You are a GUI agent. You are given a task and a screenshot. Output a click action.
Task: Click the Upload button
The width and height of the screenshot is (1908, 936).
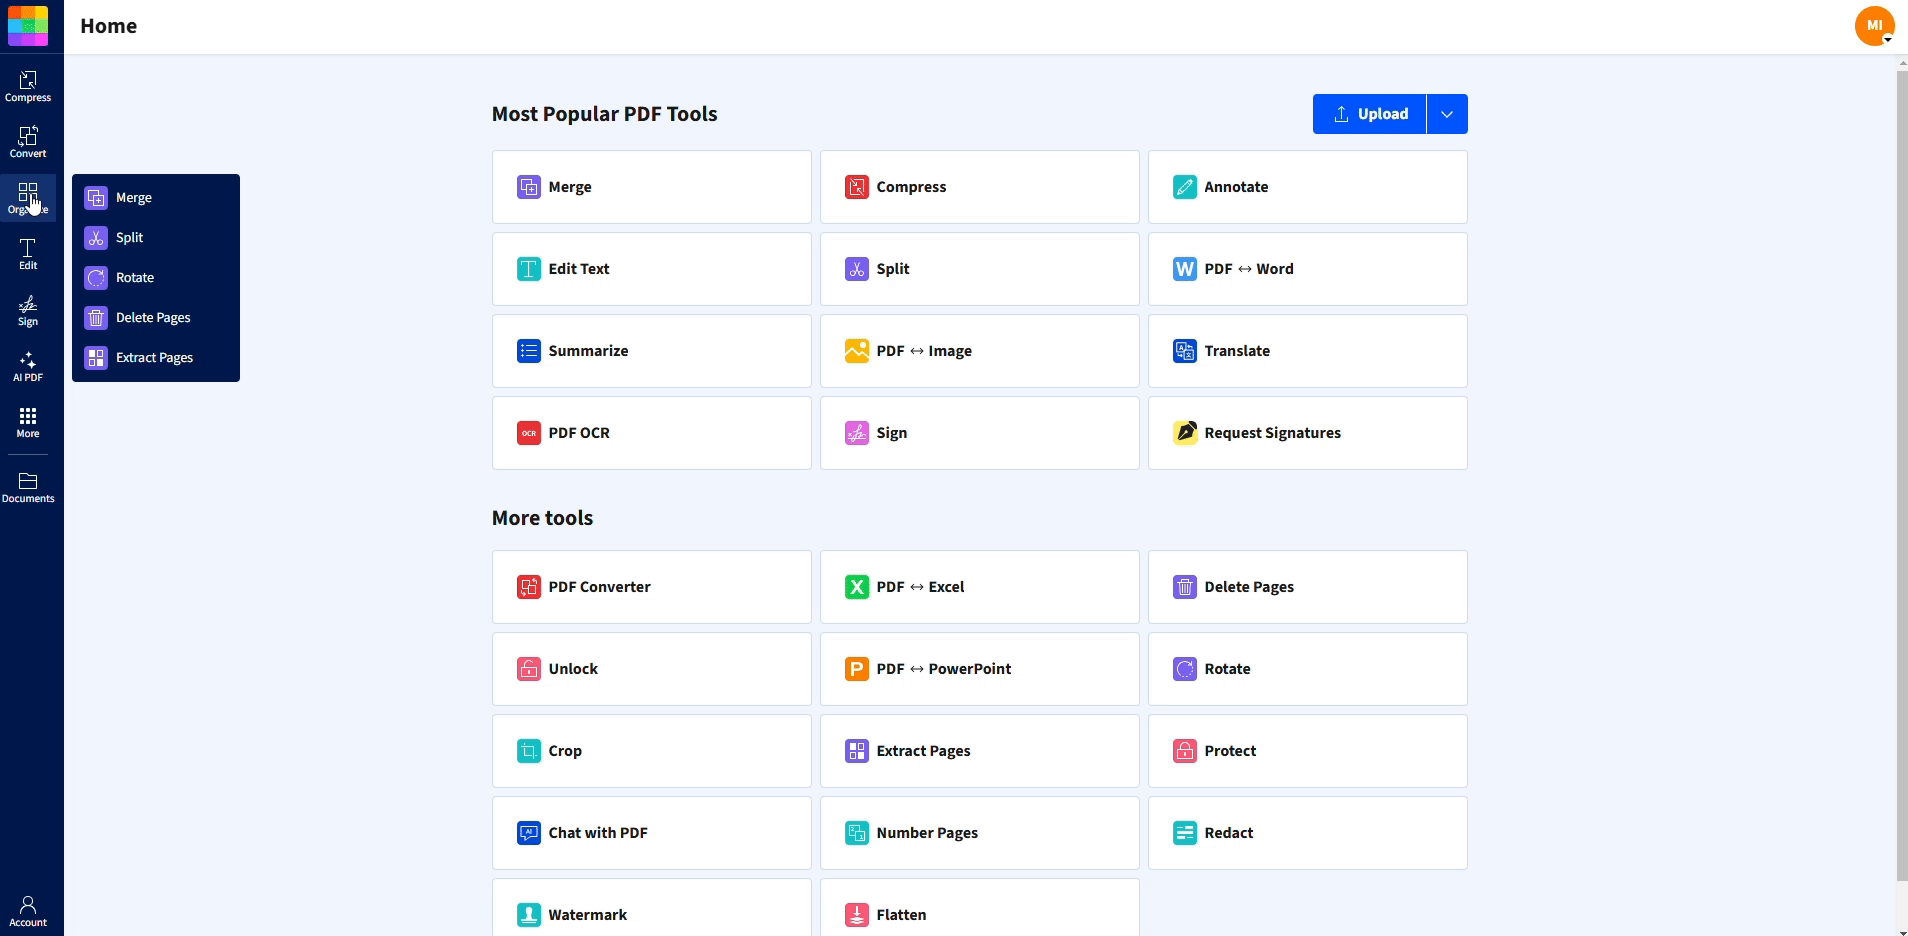(1370, 114)
